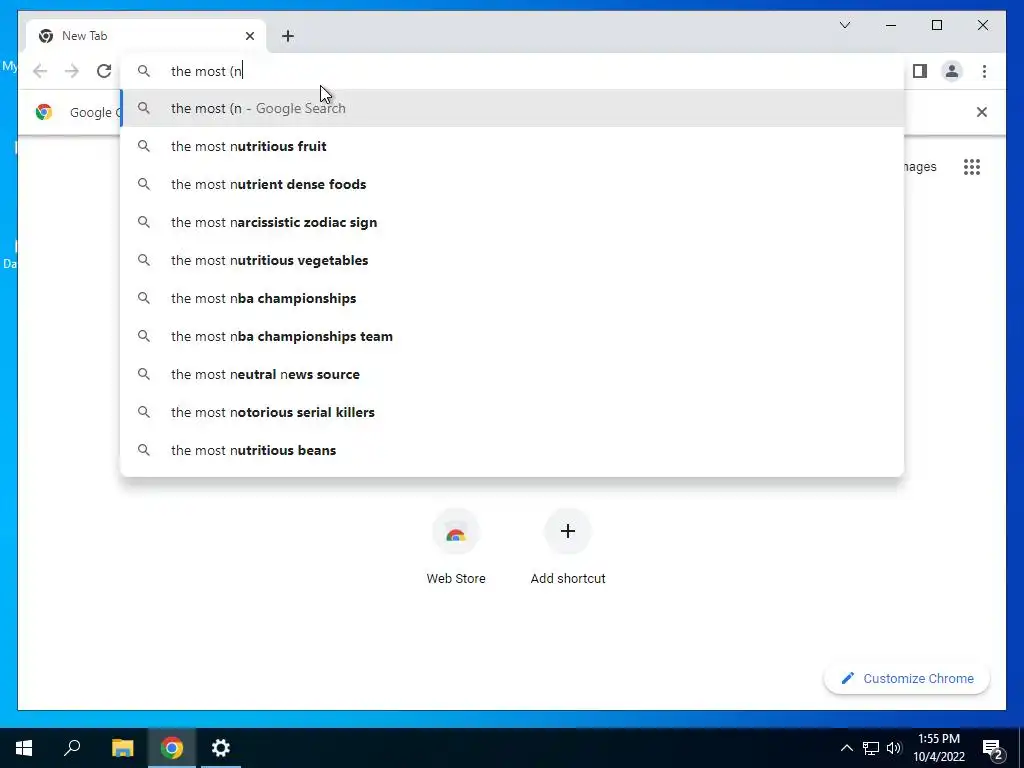1024x768 pixels.
Task: Open the profile avatar menu
Action: pos(952,71)
